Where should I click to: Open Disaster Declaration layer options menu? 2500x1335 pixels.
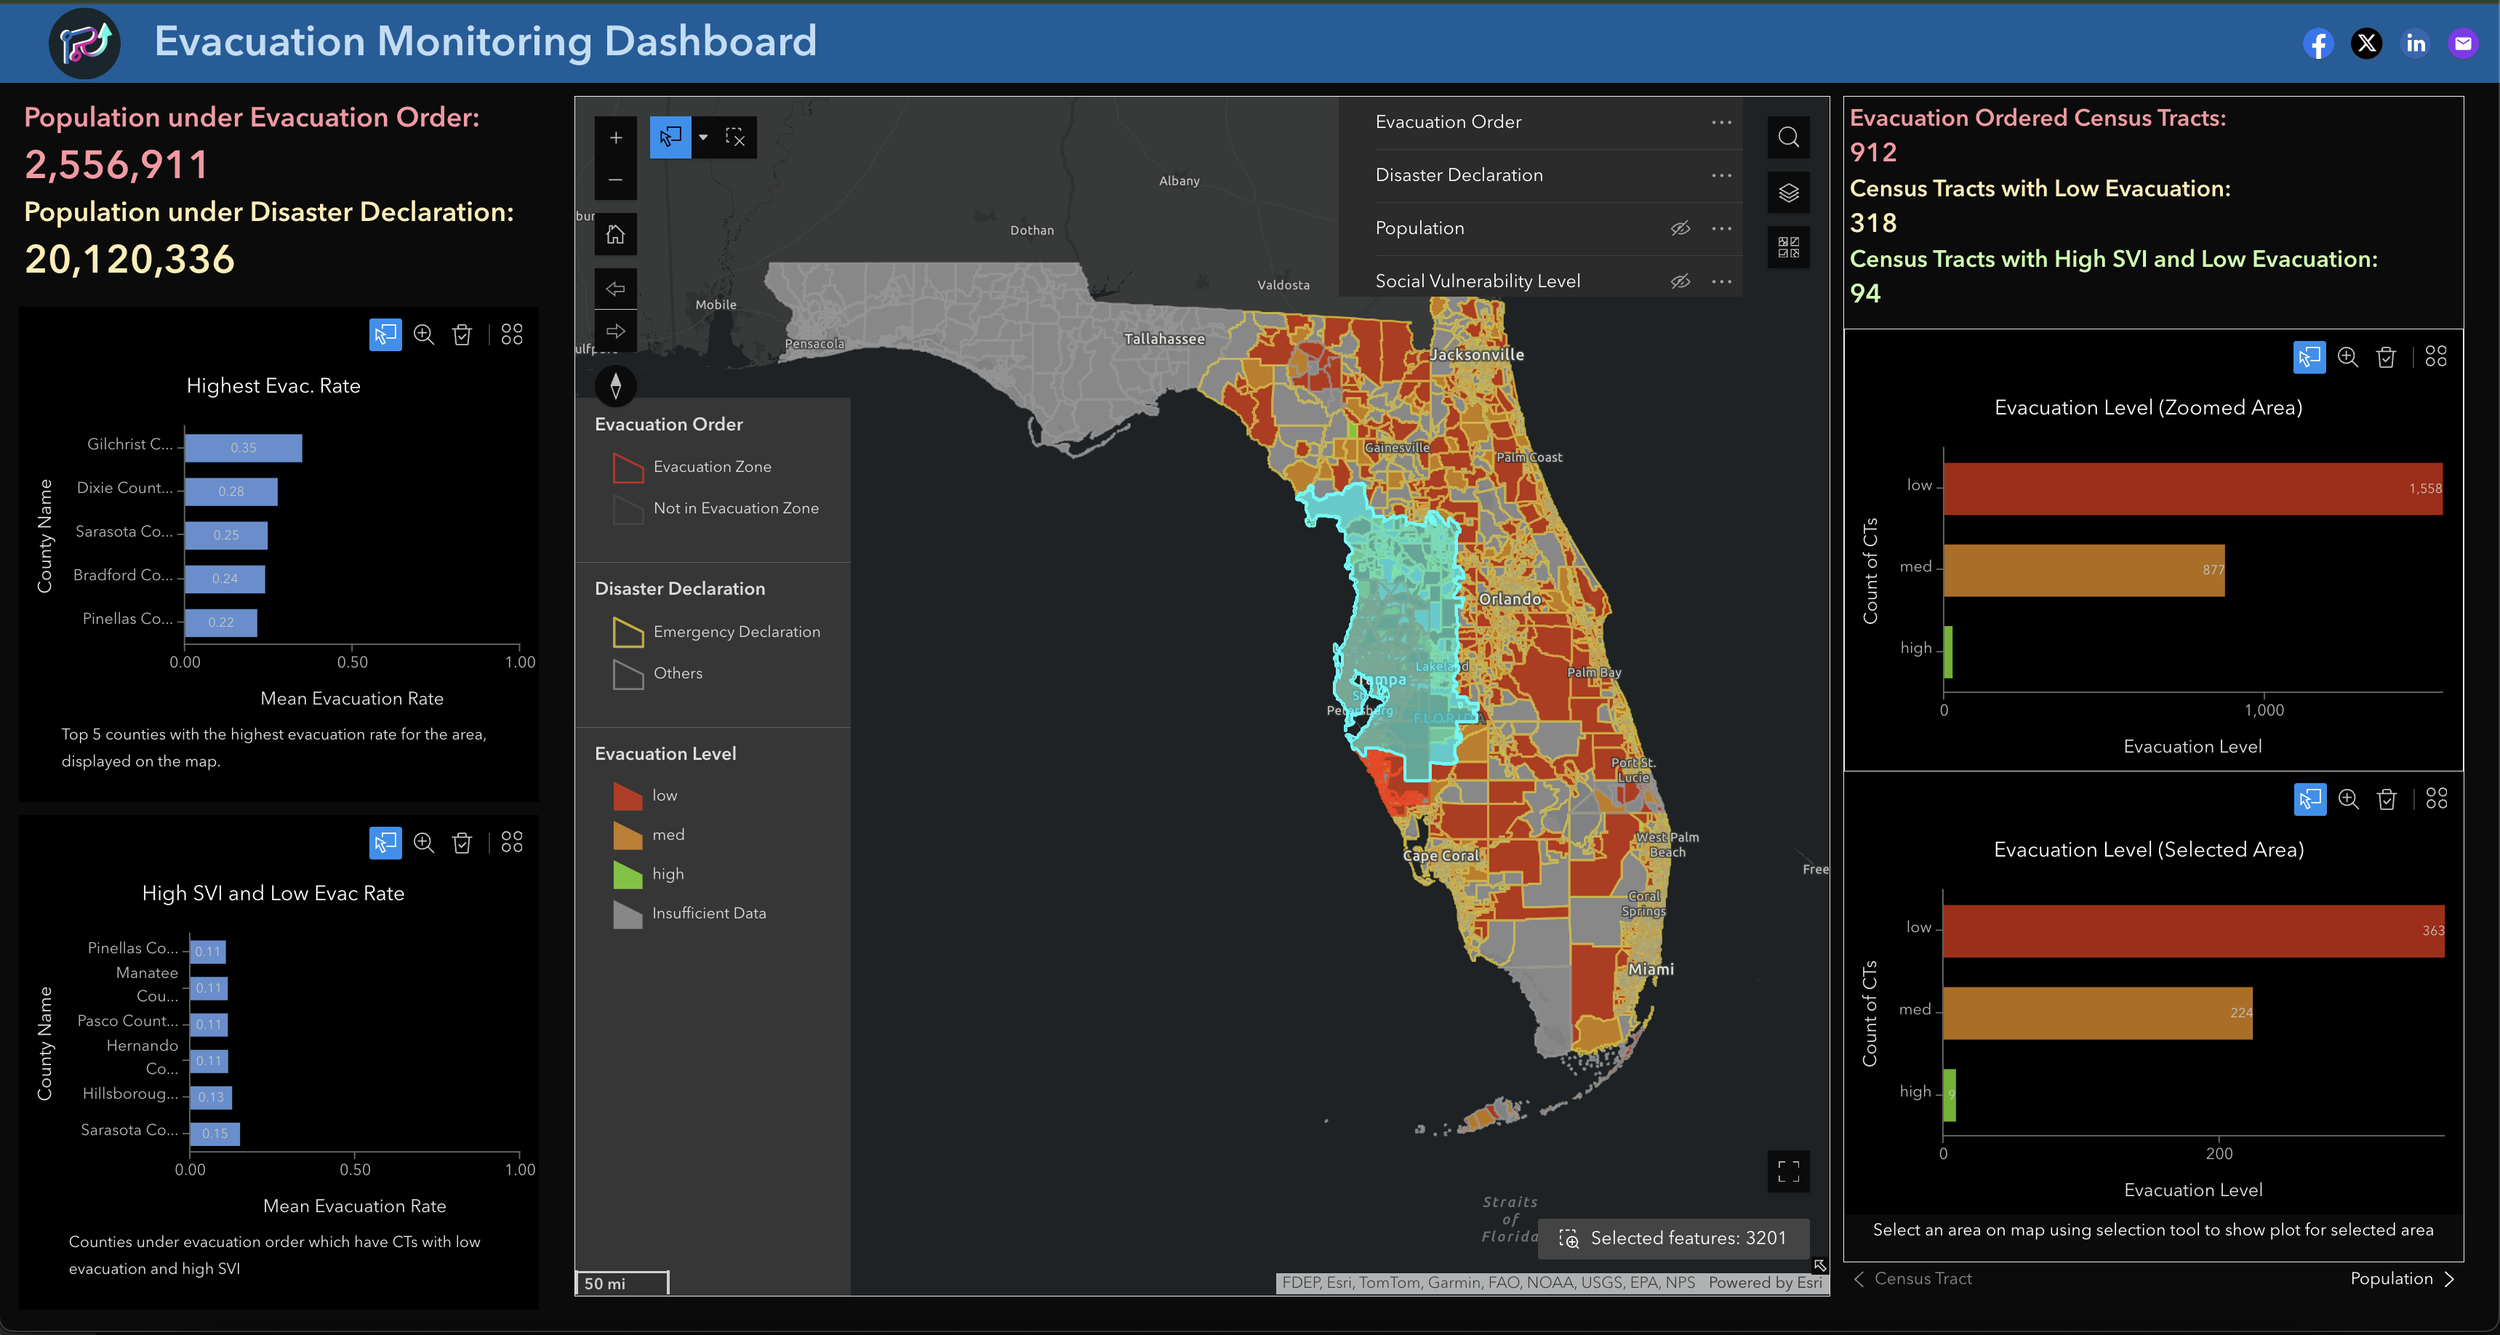click(x=1721, y=175)
